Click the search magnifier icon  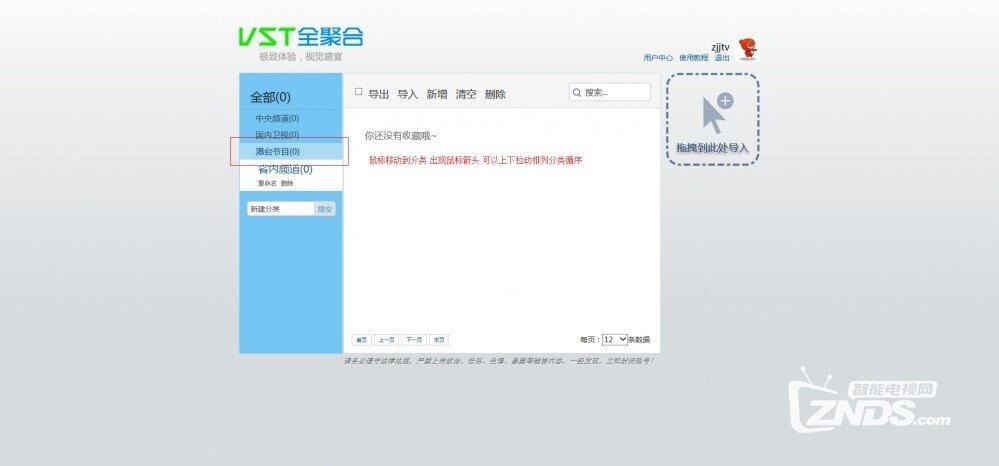pyautogui.click(x=577, y=93)
